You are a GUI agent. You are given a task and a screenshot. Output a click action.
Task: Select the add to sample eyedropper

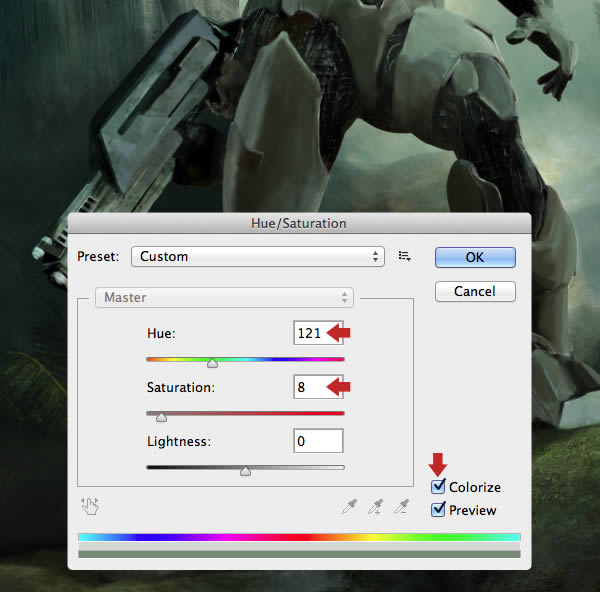(x=376, y=507)
